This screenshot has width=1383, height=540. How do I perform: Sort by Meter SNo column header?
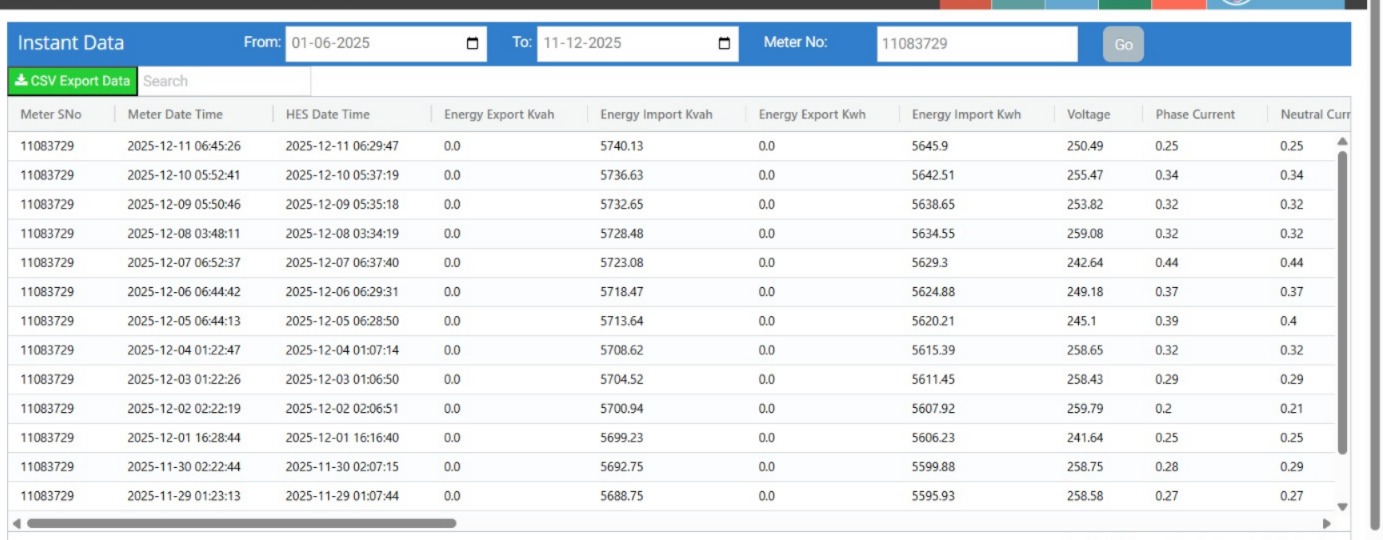[51, 114]
